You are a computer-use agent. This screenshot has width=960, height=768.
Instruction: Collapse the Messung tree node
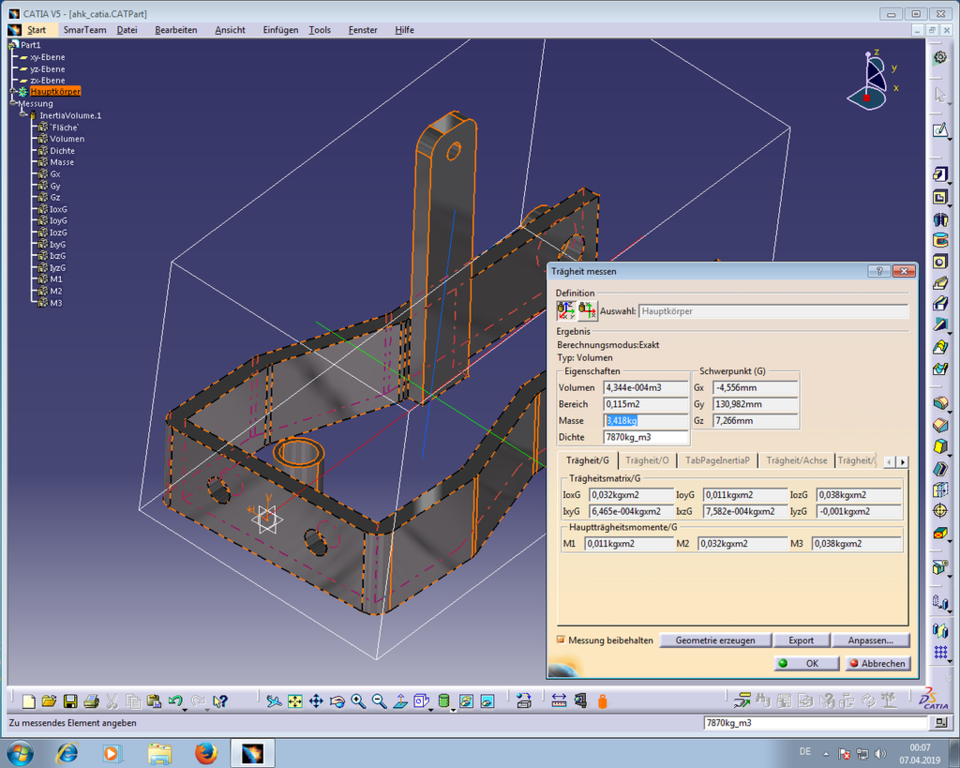coord(13,103)
